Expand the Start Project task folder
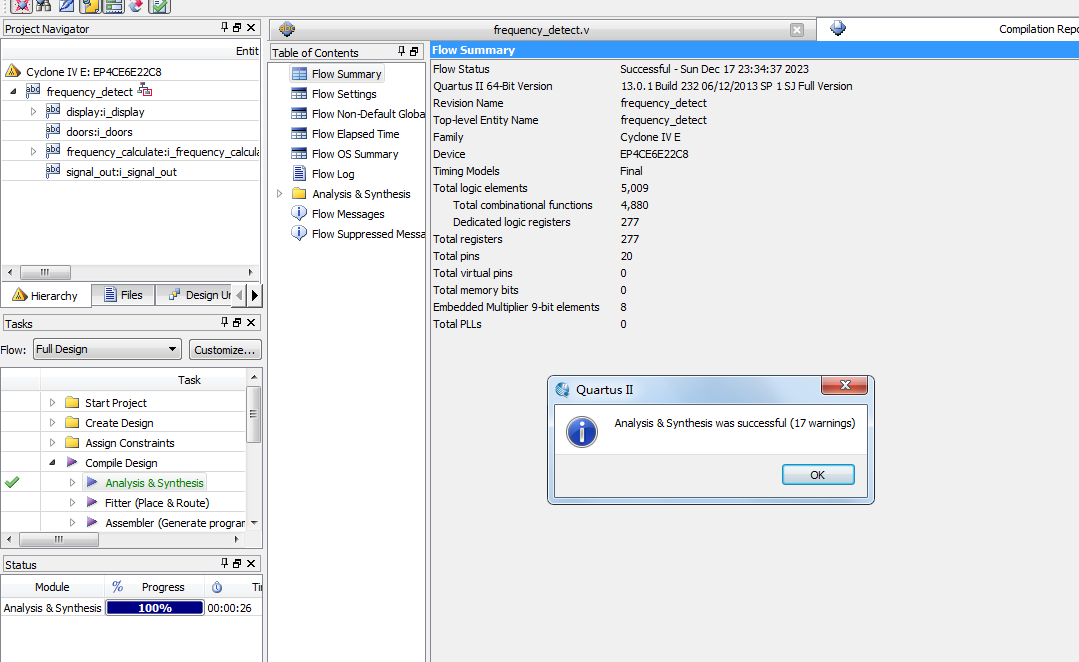 tap(53, 403)
